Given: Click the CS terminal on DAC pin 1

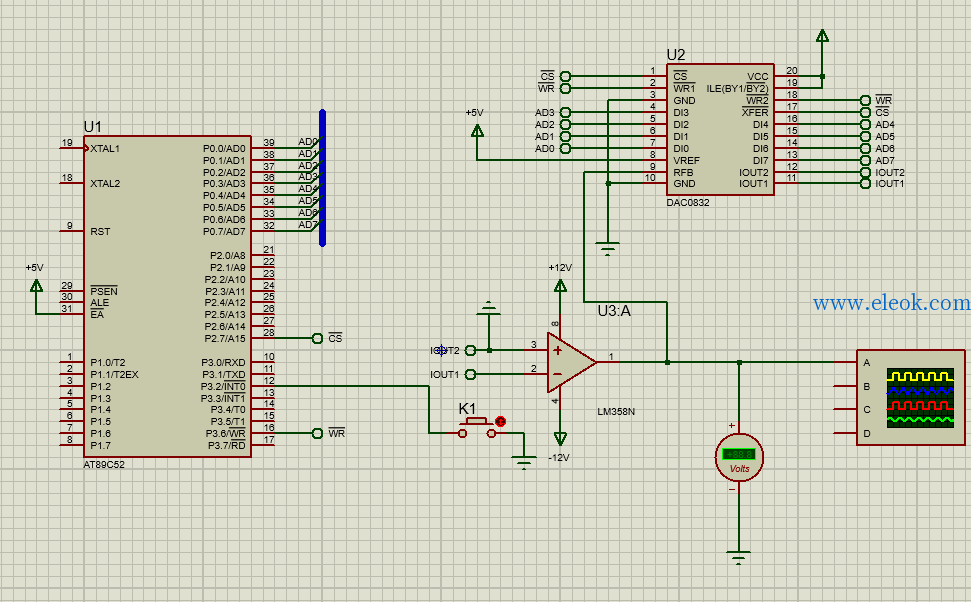Looking at the screenshot, I should [565, 76].
